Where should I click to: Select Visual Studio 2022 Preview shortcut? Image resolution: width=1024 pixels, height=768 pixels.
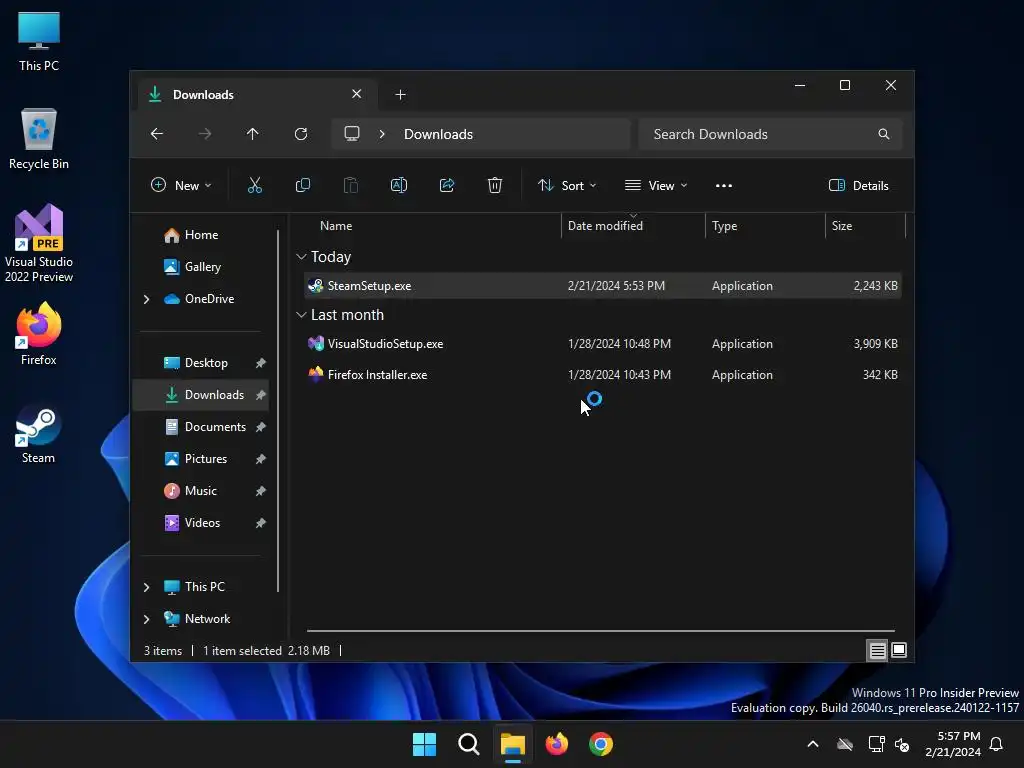39,244
